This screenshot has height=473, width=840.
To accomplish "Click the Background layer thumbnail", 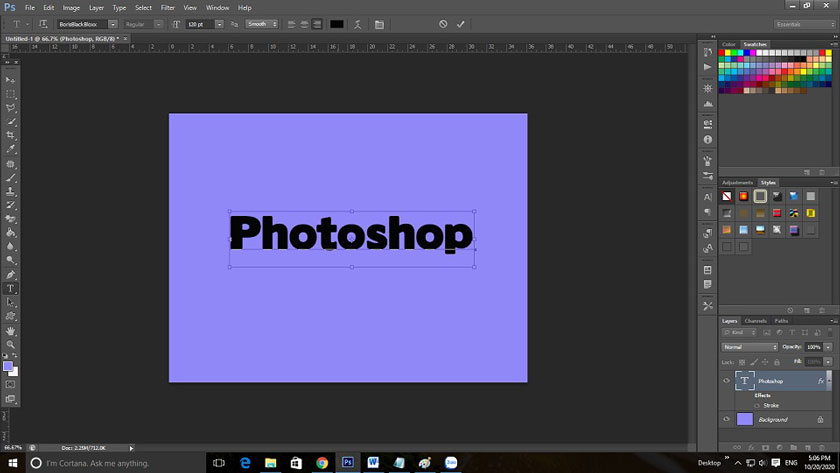I will tap(745, 419).
